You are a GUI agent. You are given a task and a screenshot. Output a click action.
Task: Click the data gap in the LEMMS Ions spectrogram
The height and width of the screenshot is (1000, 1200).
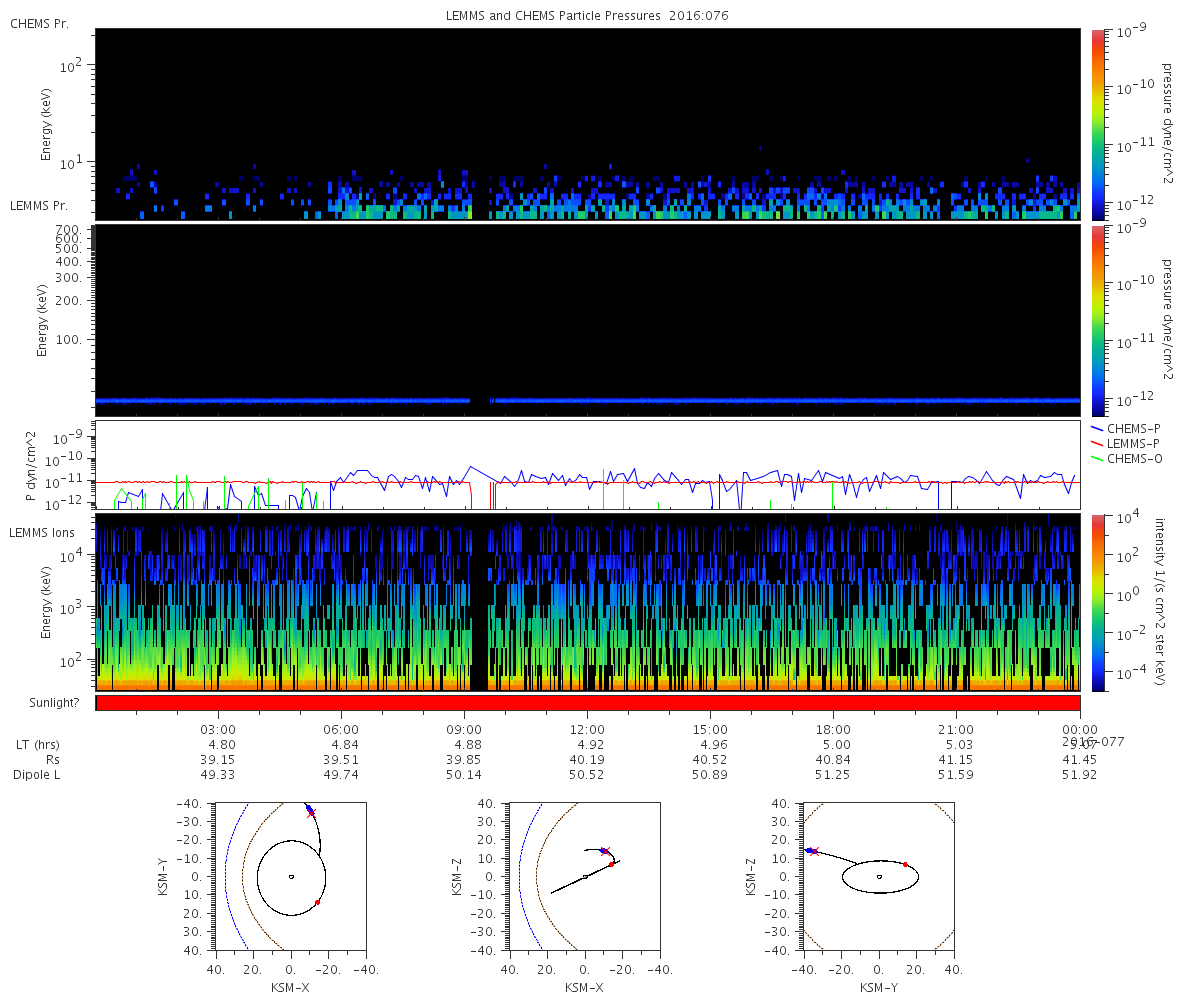[478, 602]
